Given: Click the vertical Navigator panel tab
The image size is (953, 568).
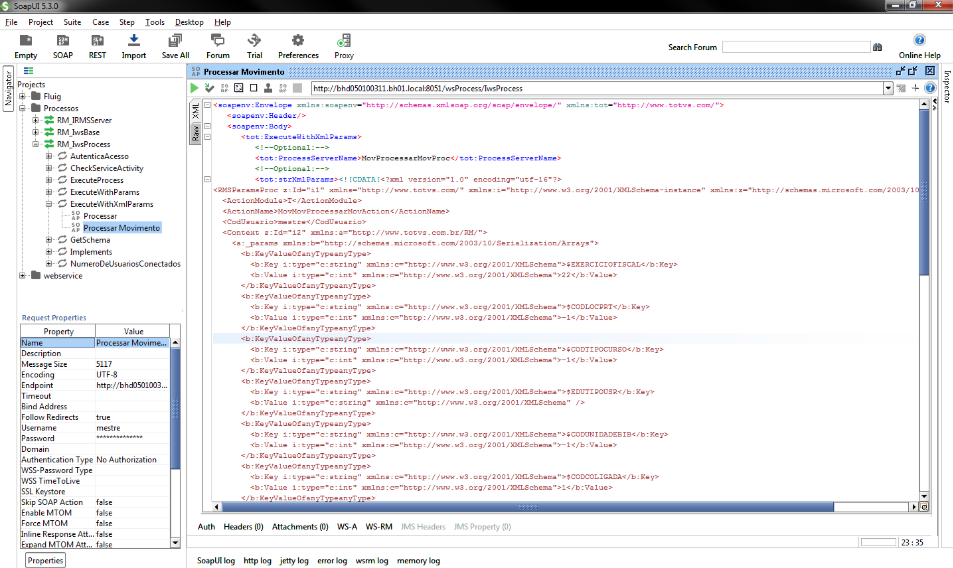Looking at the screenshot, I should [x=8, y=90].
